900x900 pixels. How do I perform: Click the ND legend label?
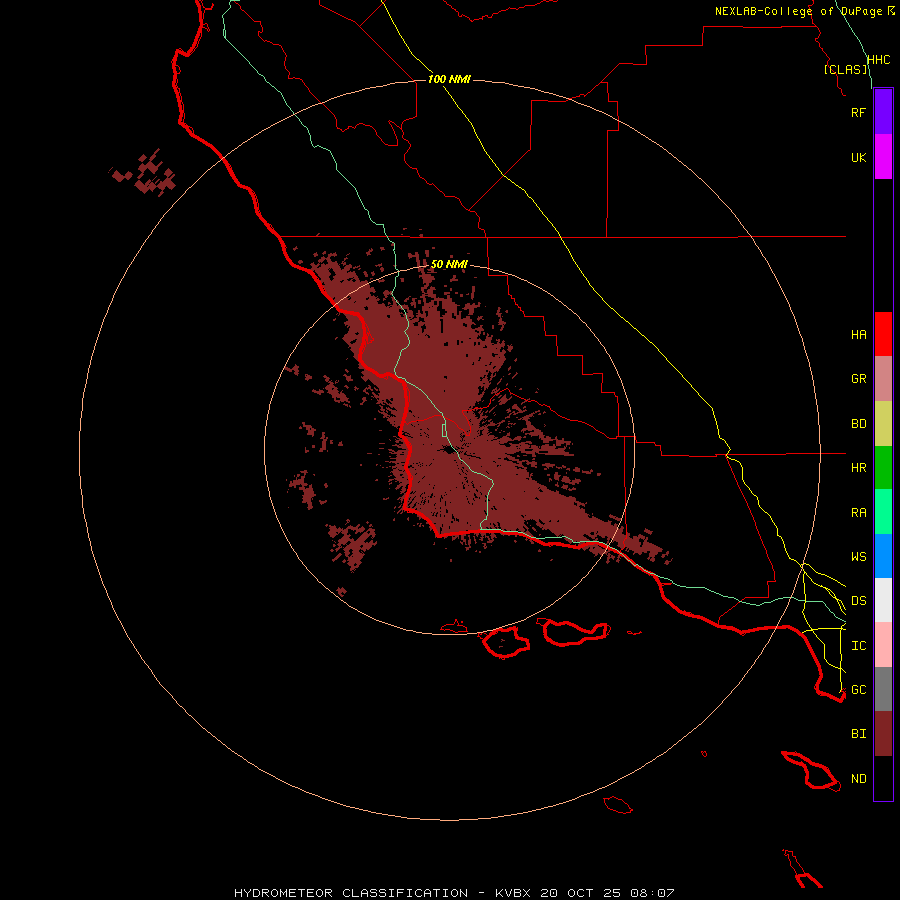pyautogui.click(x=858, y=779)
